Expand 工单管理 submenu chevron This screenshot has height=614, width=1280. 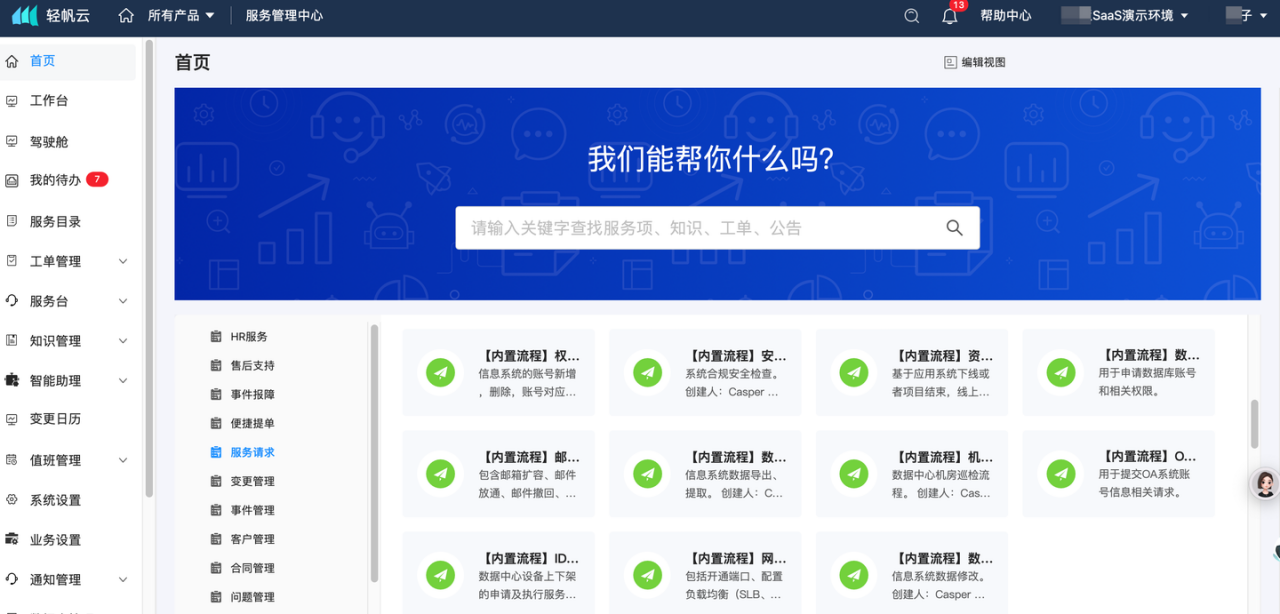[123, 262]
